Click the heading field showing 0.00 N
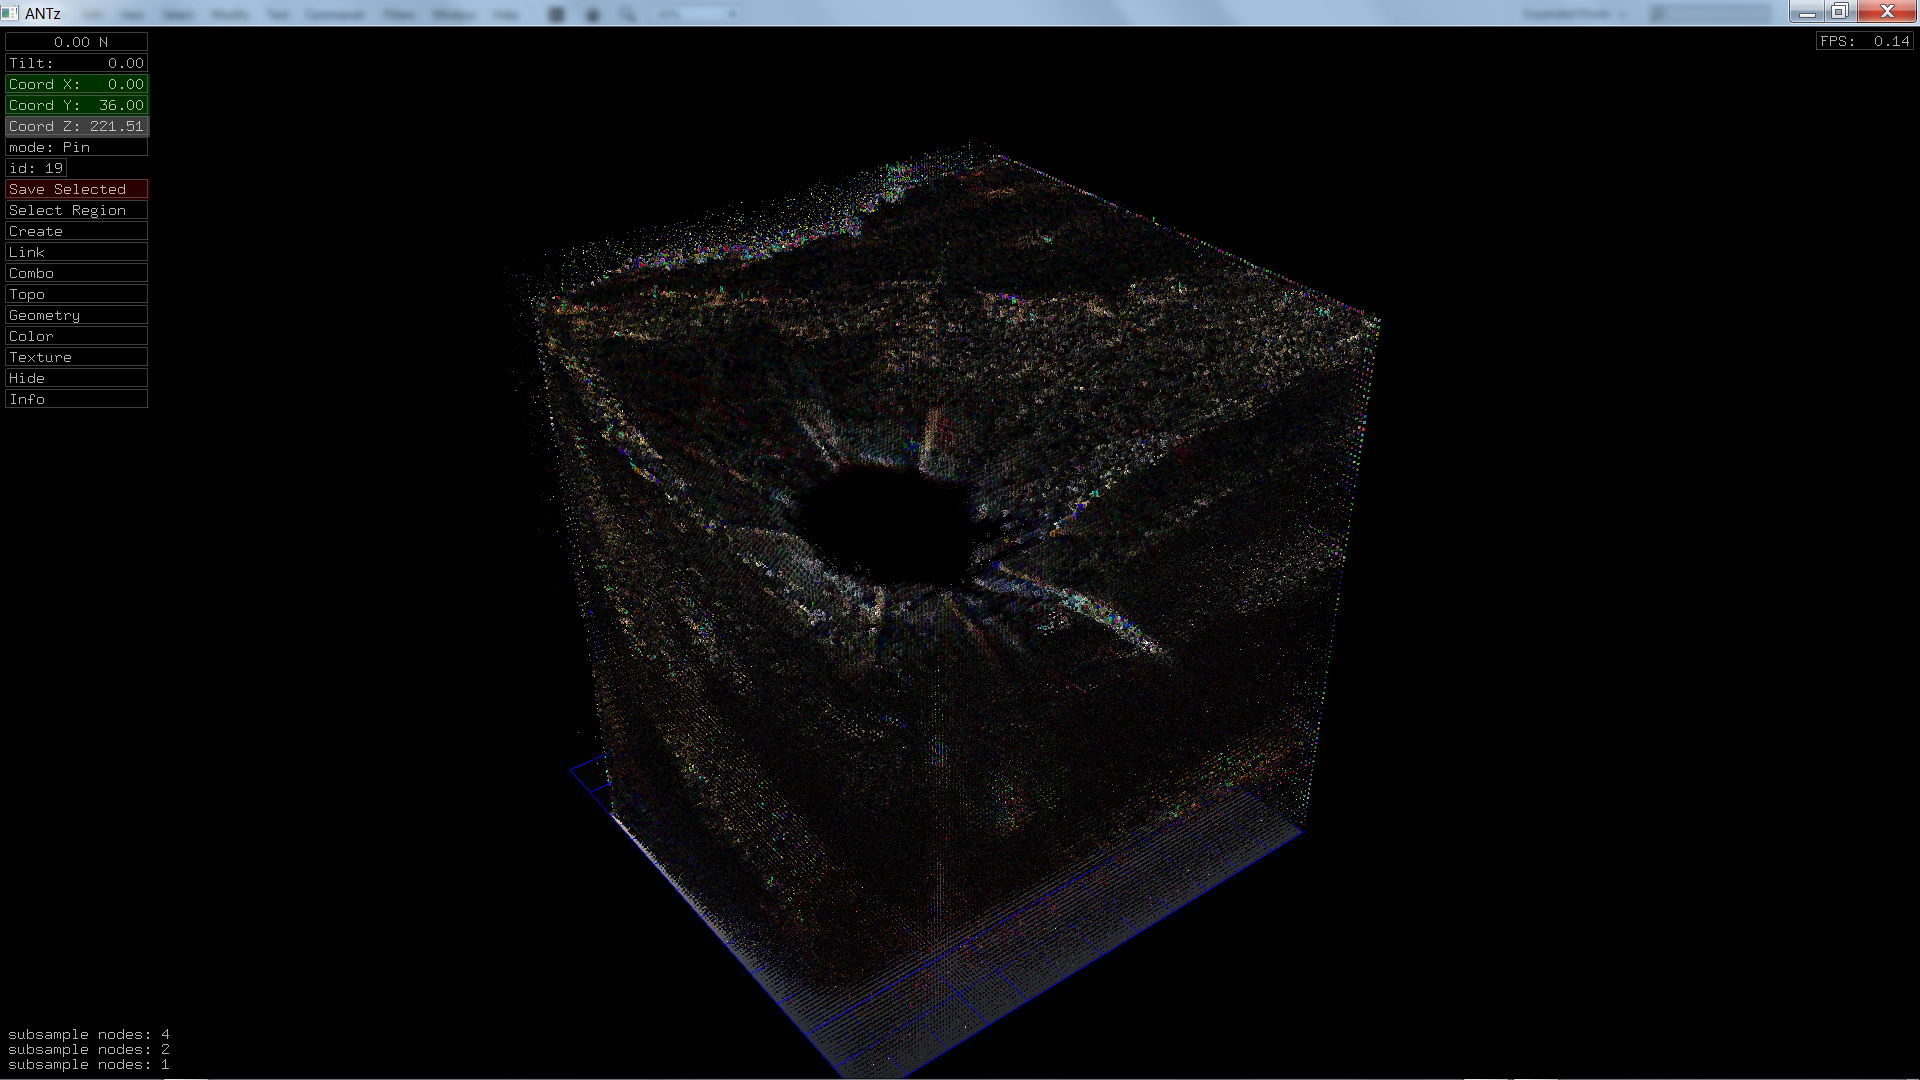The height and width of the screenshot is (1080, 1920). tap(76, 42)
